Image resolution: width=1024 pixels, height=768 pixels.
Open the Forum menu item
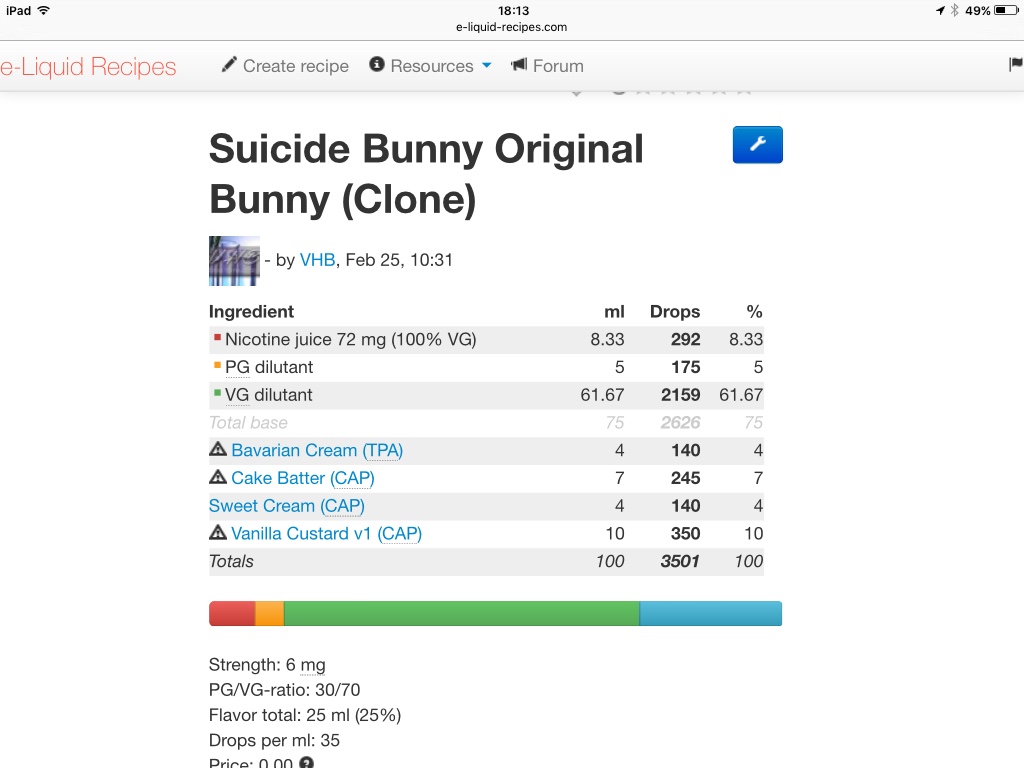pyautogui.click(x=558, y=66)
